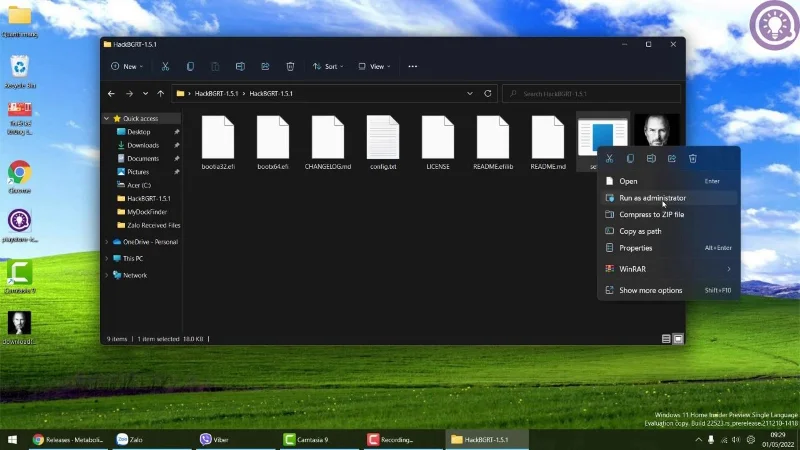Choose Compress to ZIP file

(669, 215)
